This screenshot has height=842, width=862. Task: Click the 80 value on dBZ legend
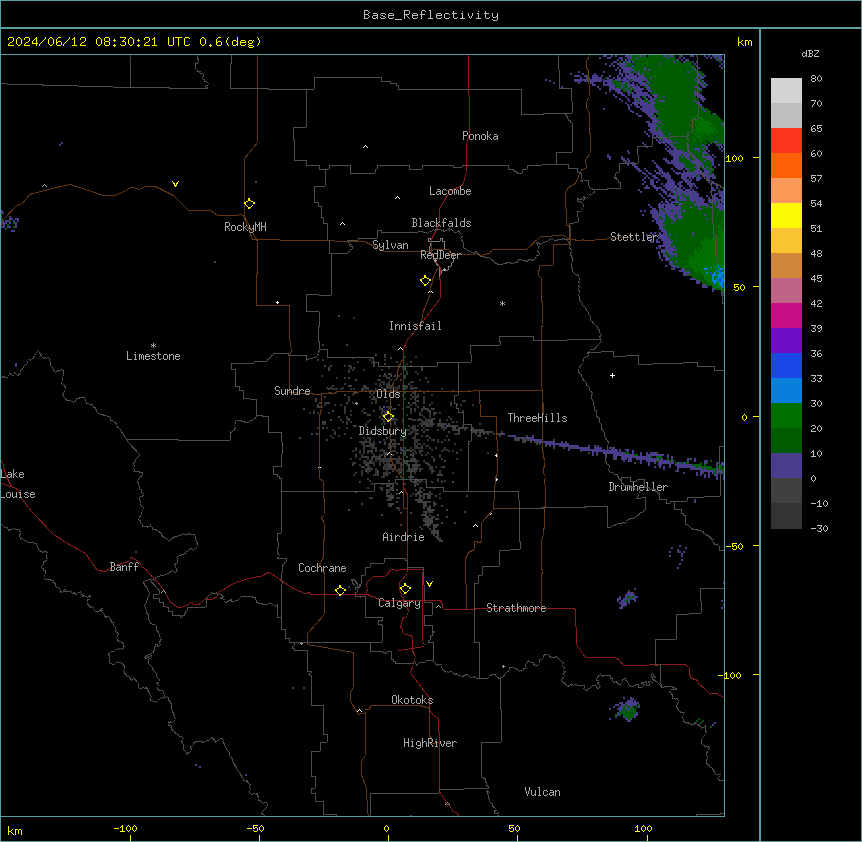[816, 79]
